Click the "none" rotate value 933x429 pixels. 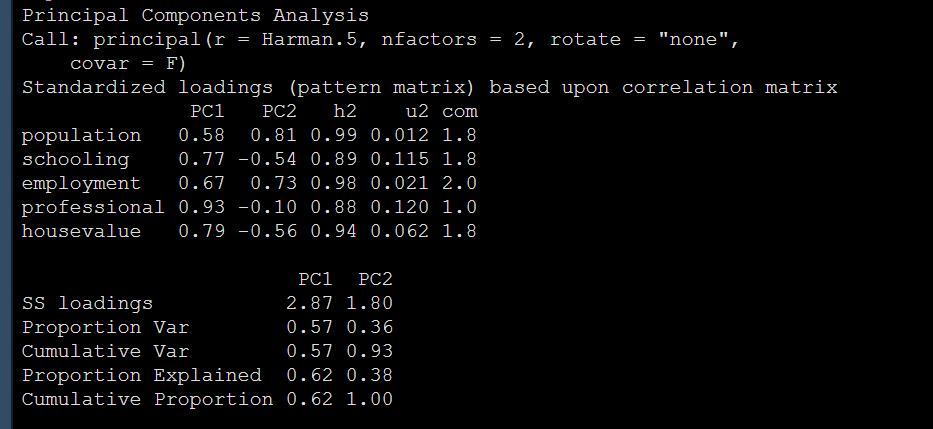pos(693,40)
